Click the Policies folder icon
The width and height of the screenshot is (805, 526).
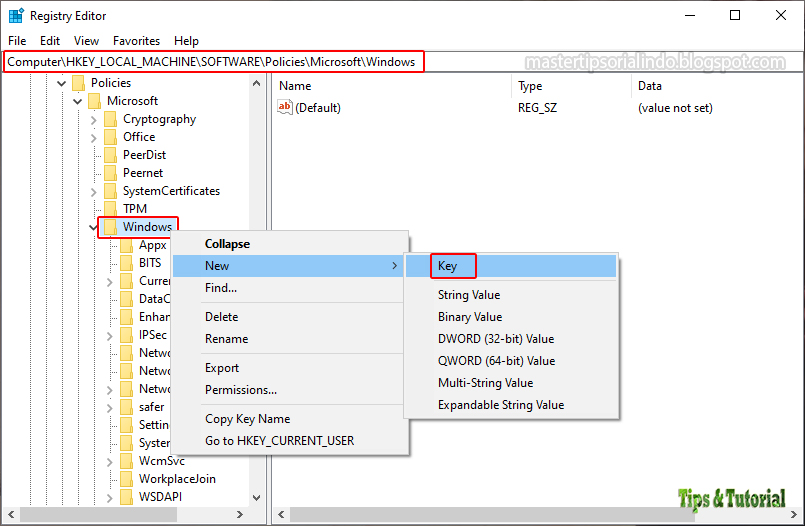[x=79, y=83]
